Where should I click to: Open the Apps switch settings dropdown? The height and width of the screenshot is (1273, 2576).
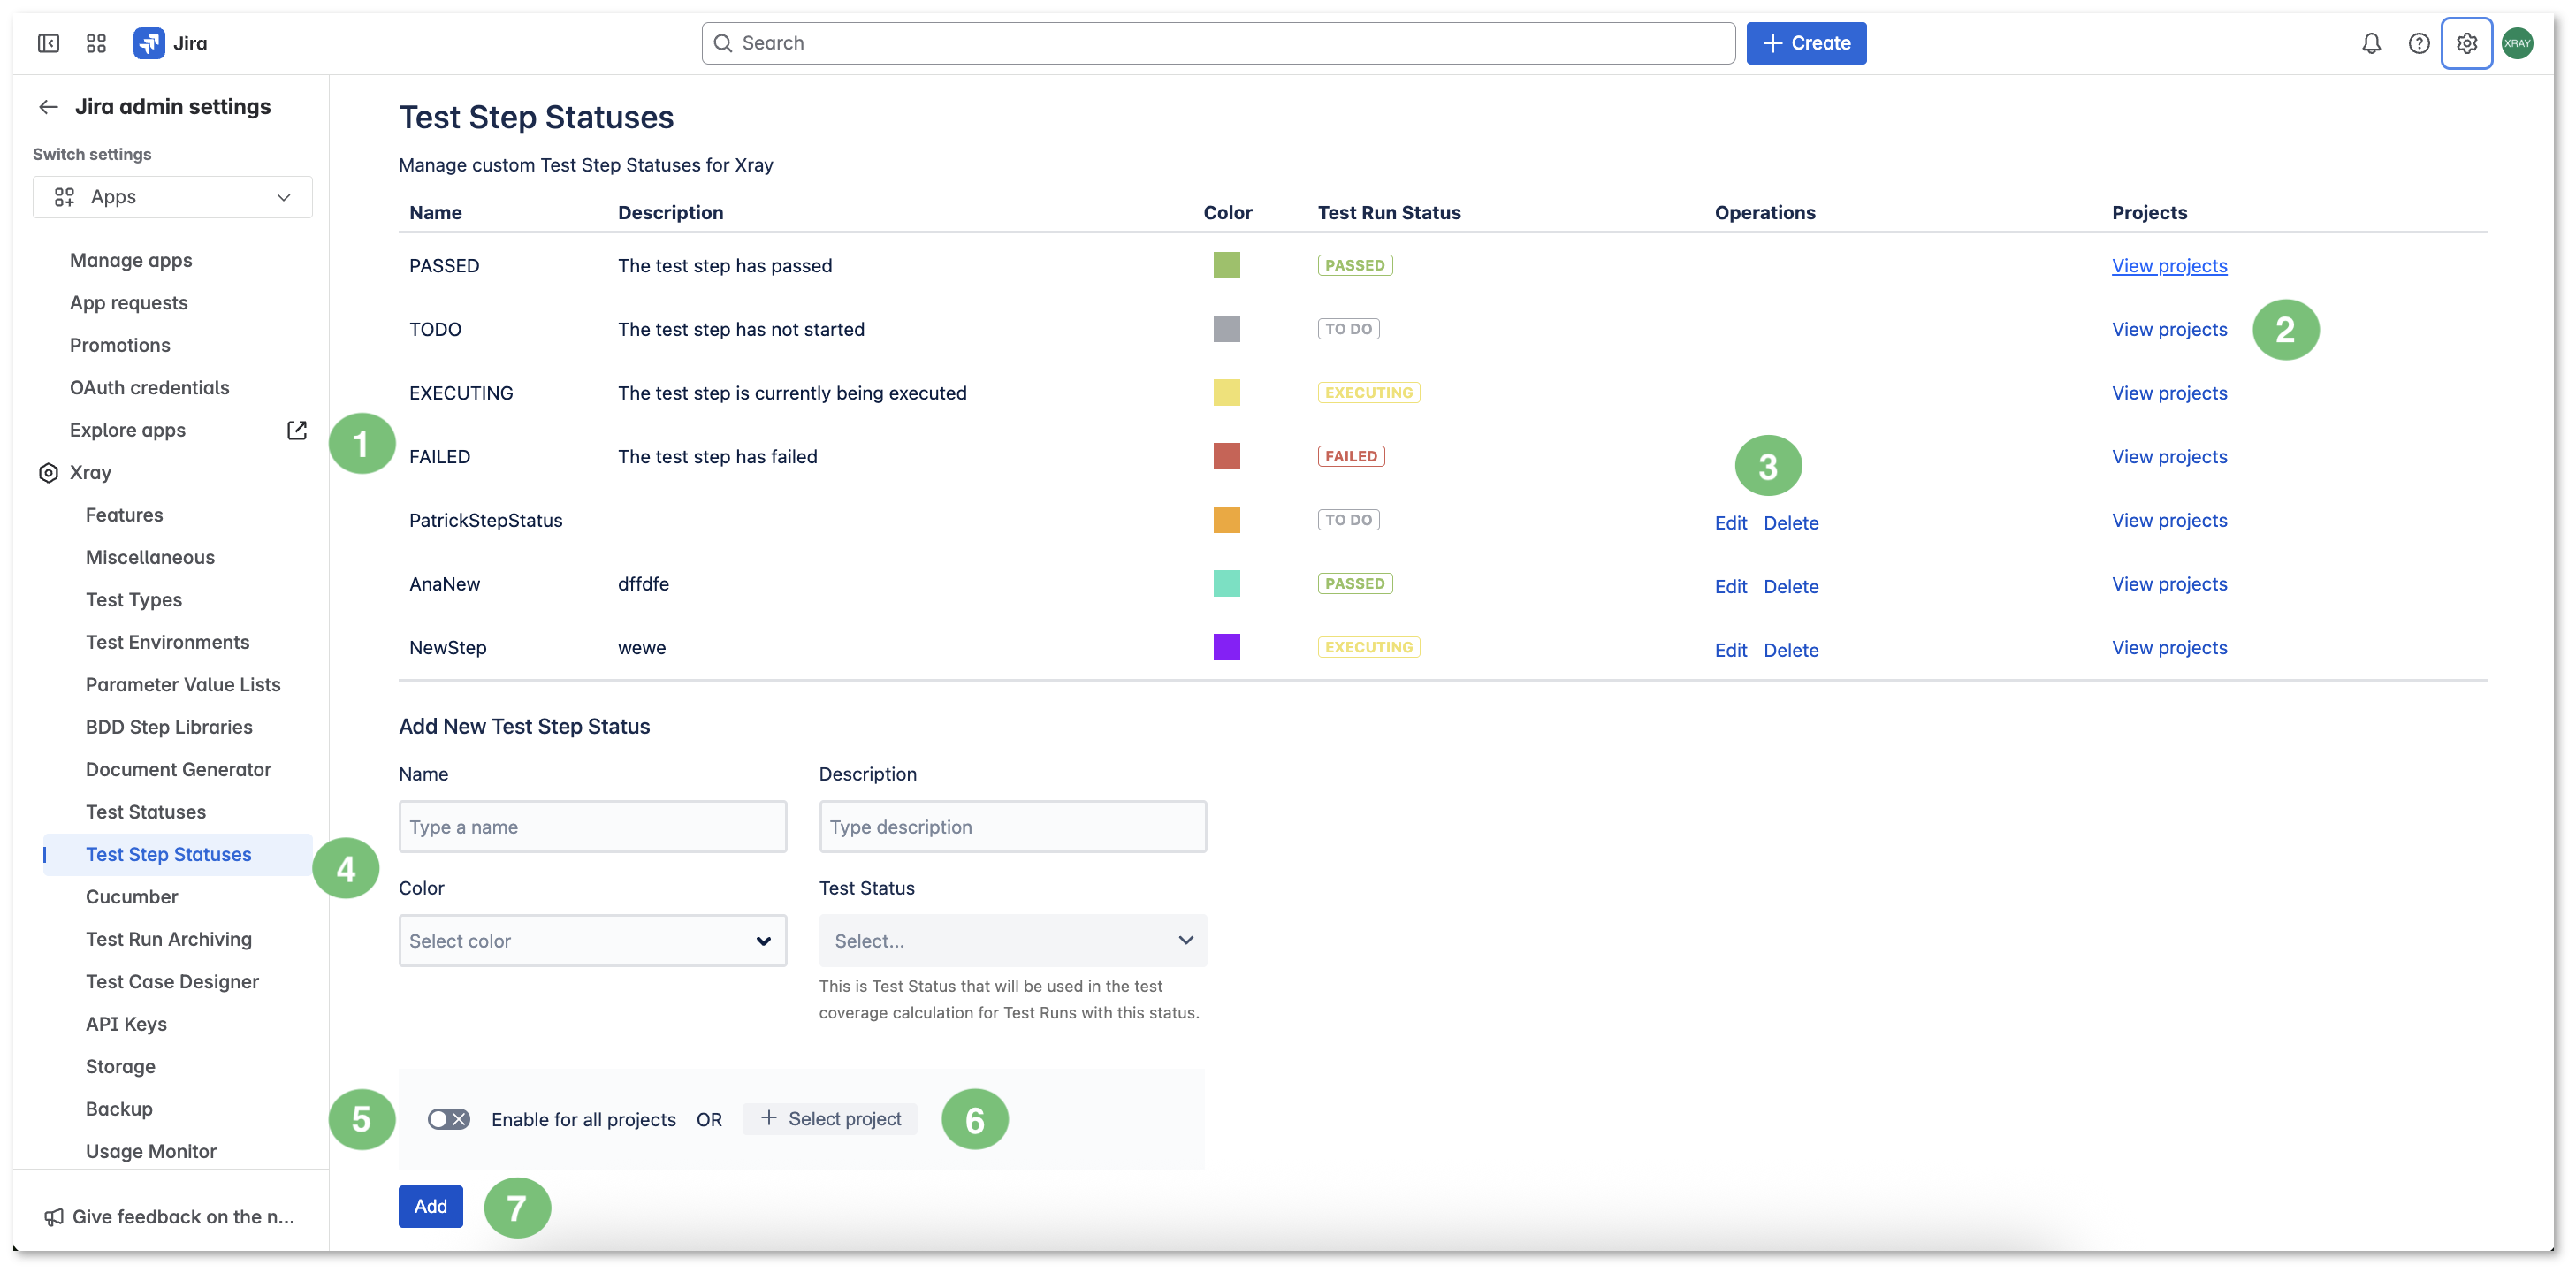pos(173,197)
